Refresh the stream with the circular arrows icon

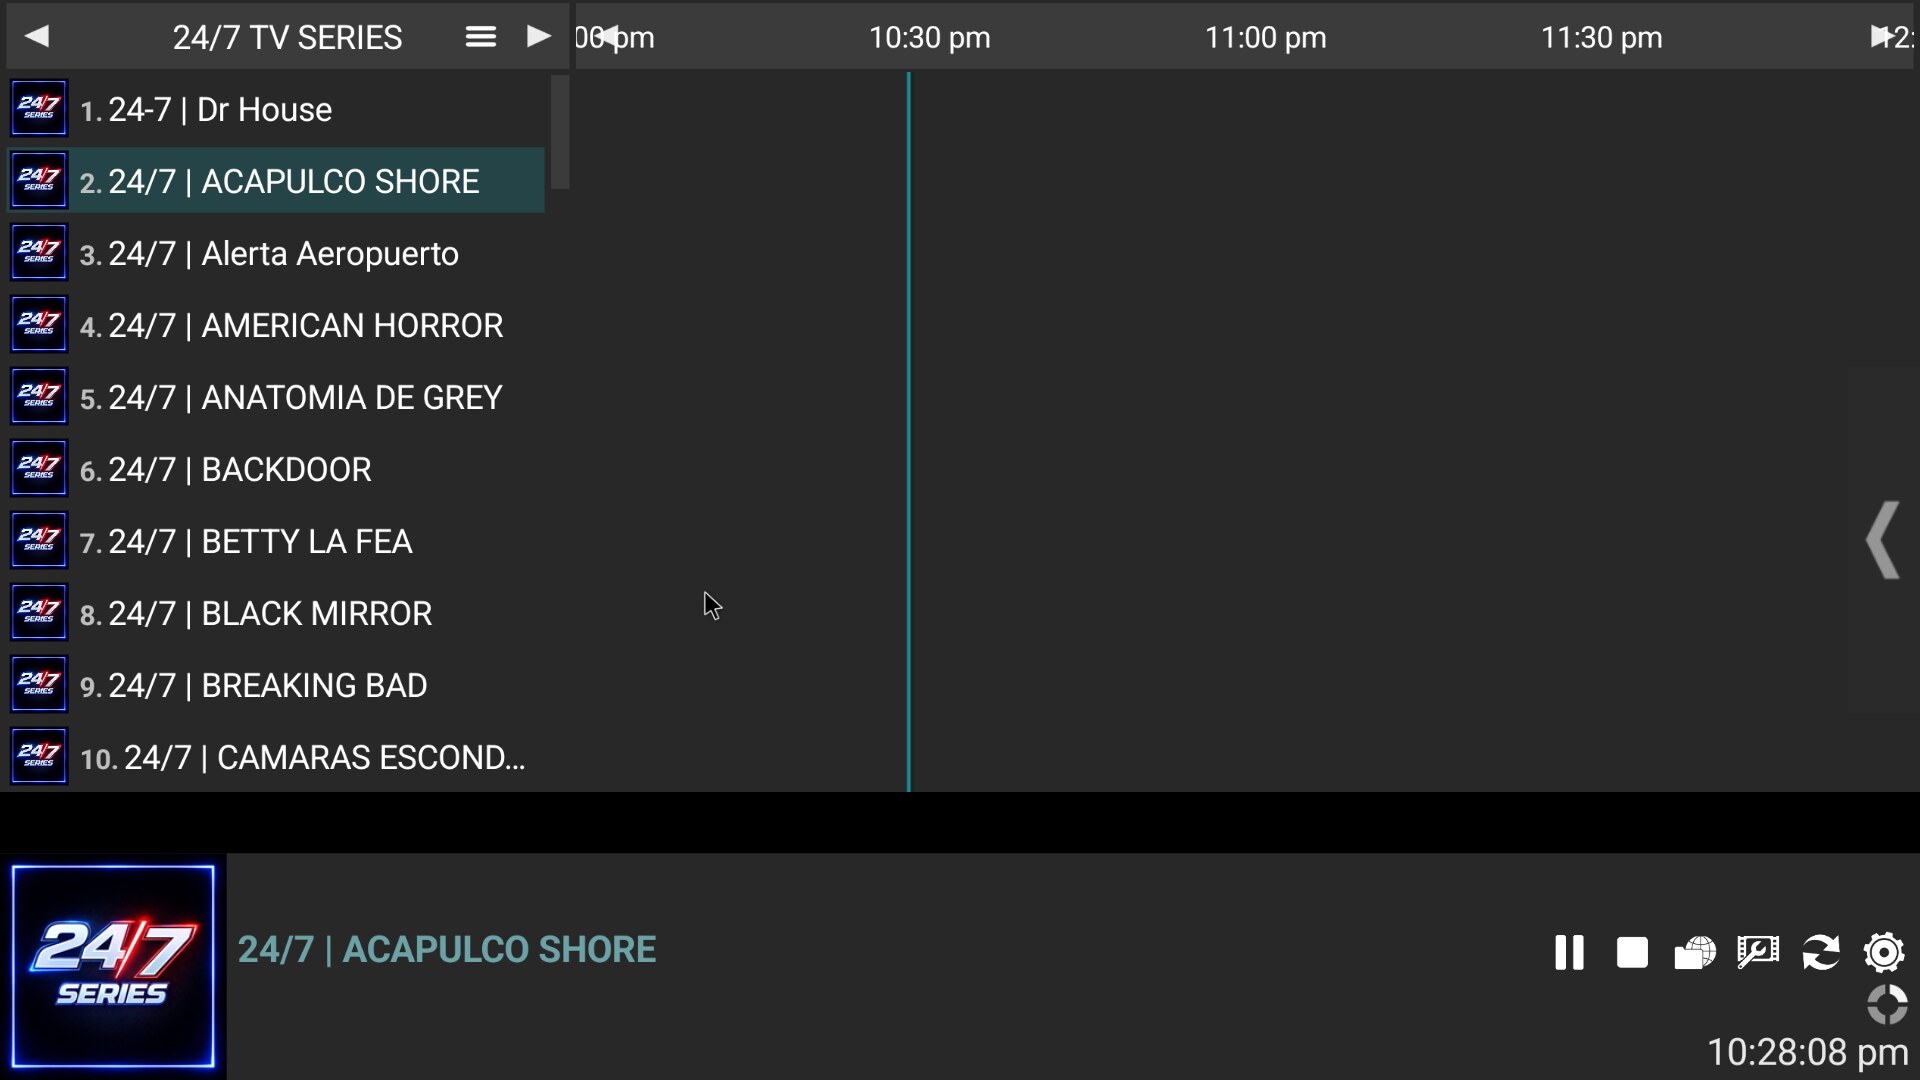1821,952
